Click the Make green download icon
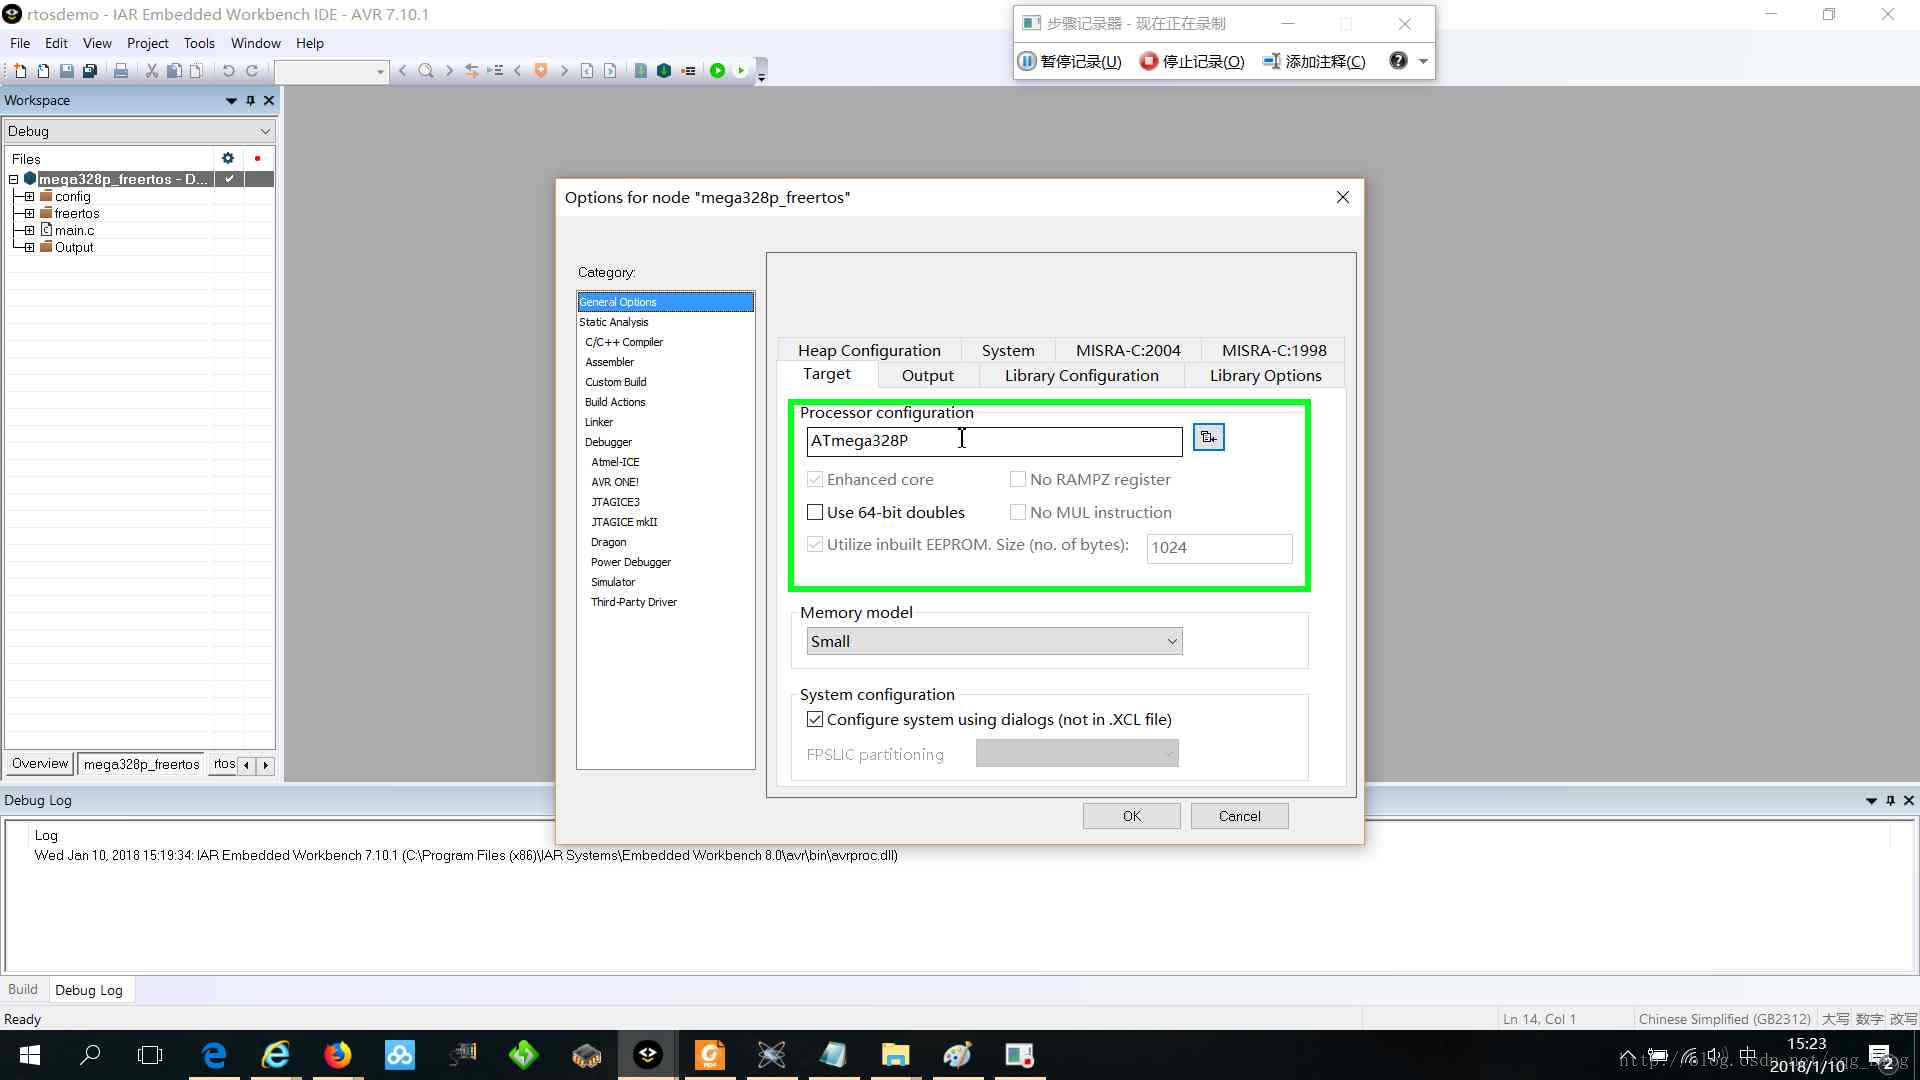The width and height of the screenshot is (1920, 1080). (664, 71)
